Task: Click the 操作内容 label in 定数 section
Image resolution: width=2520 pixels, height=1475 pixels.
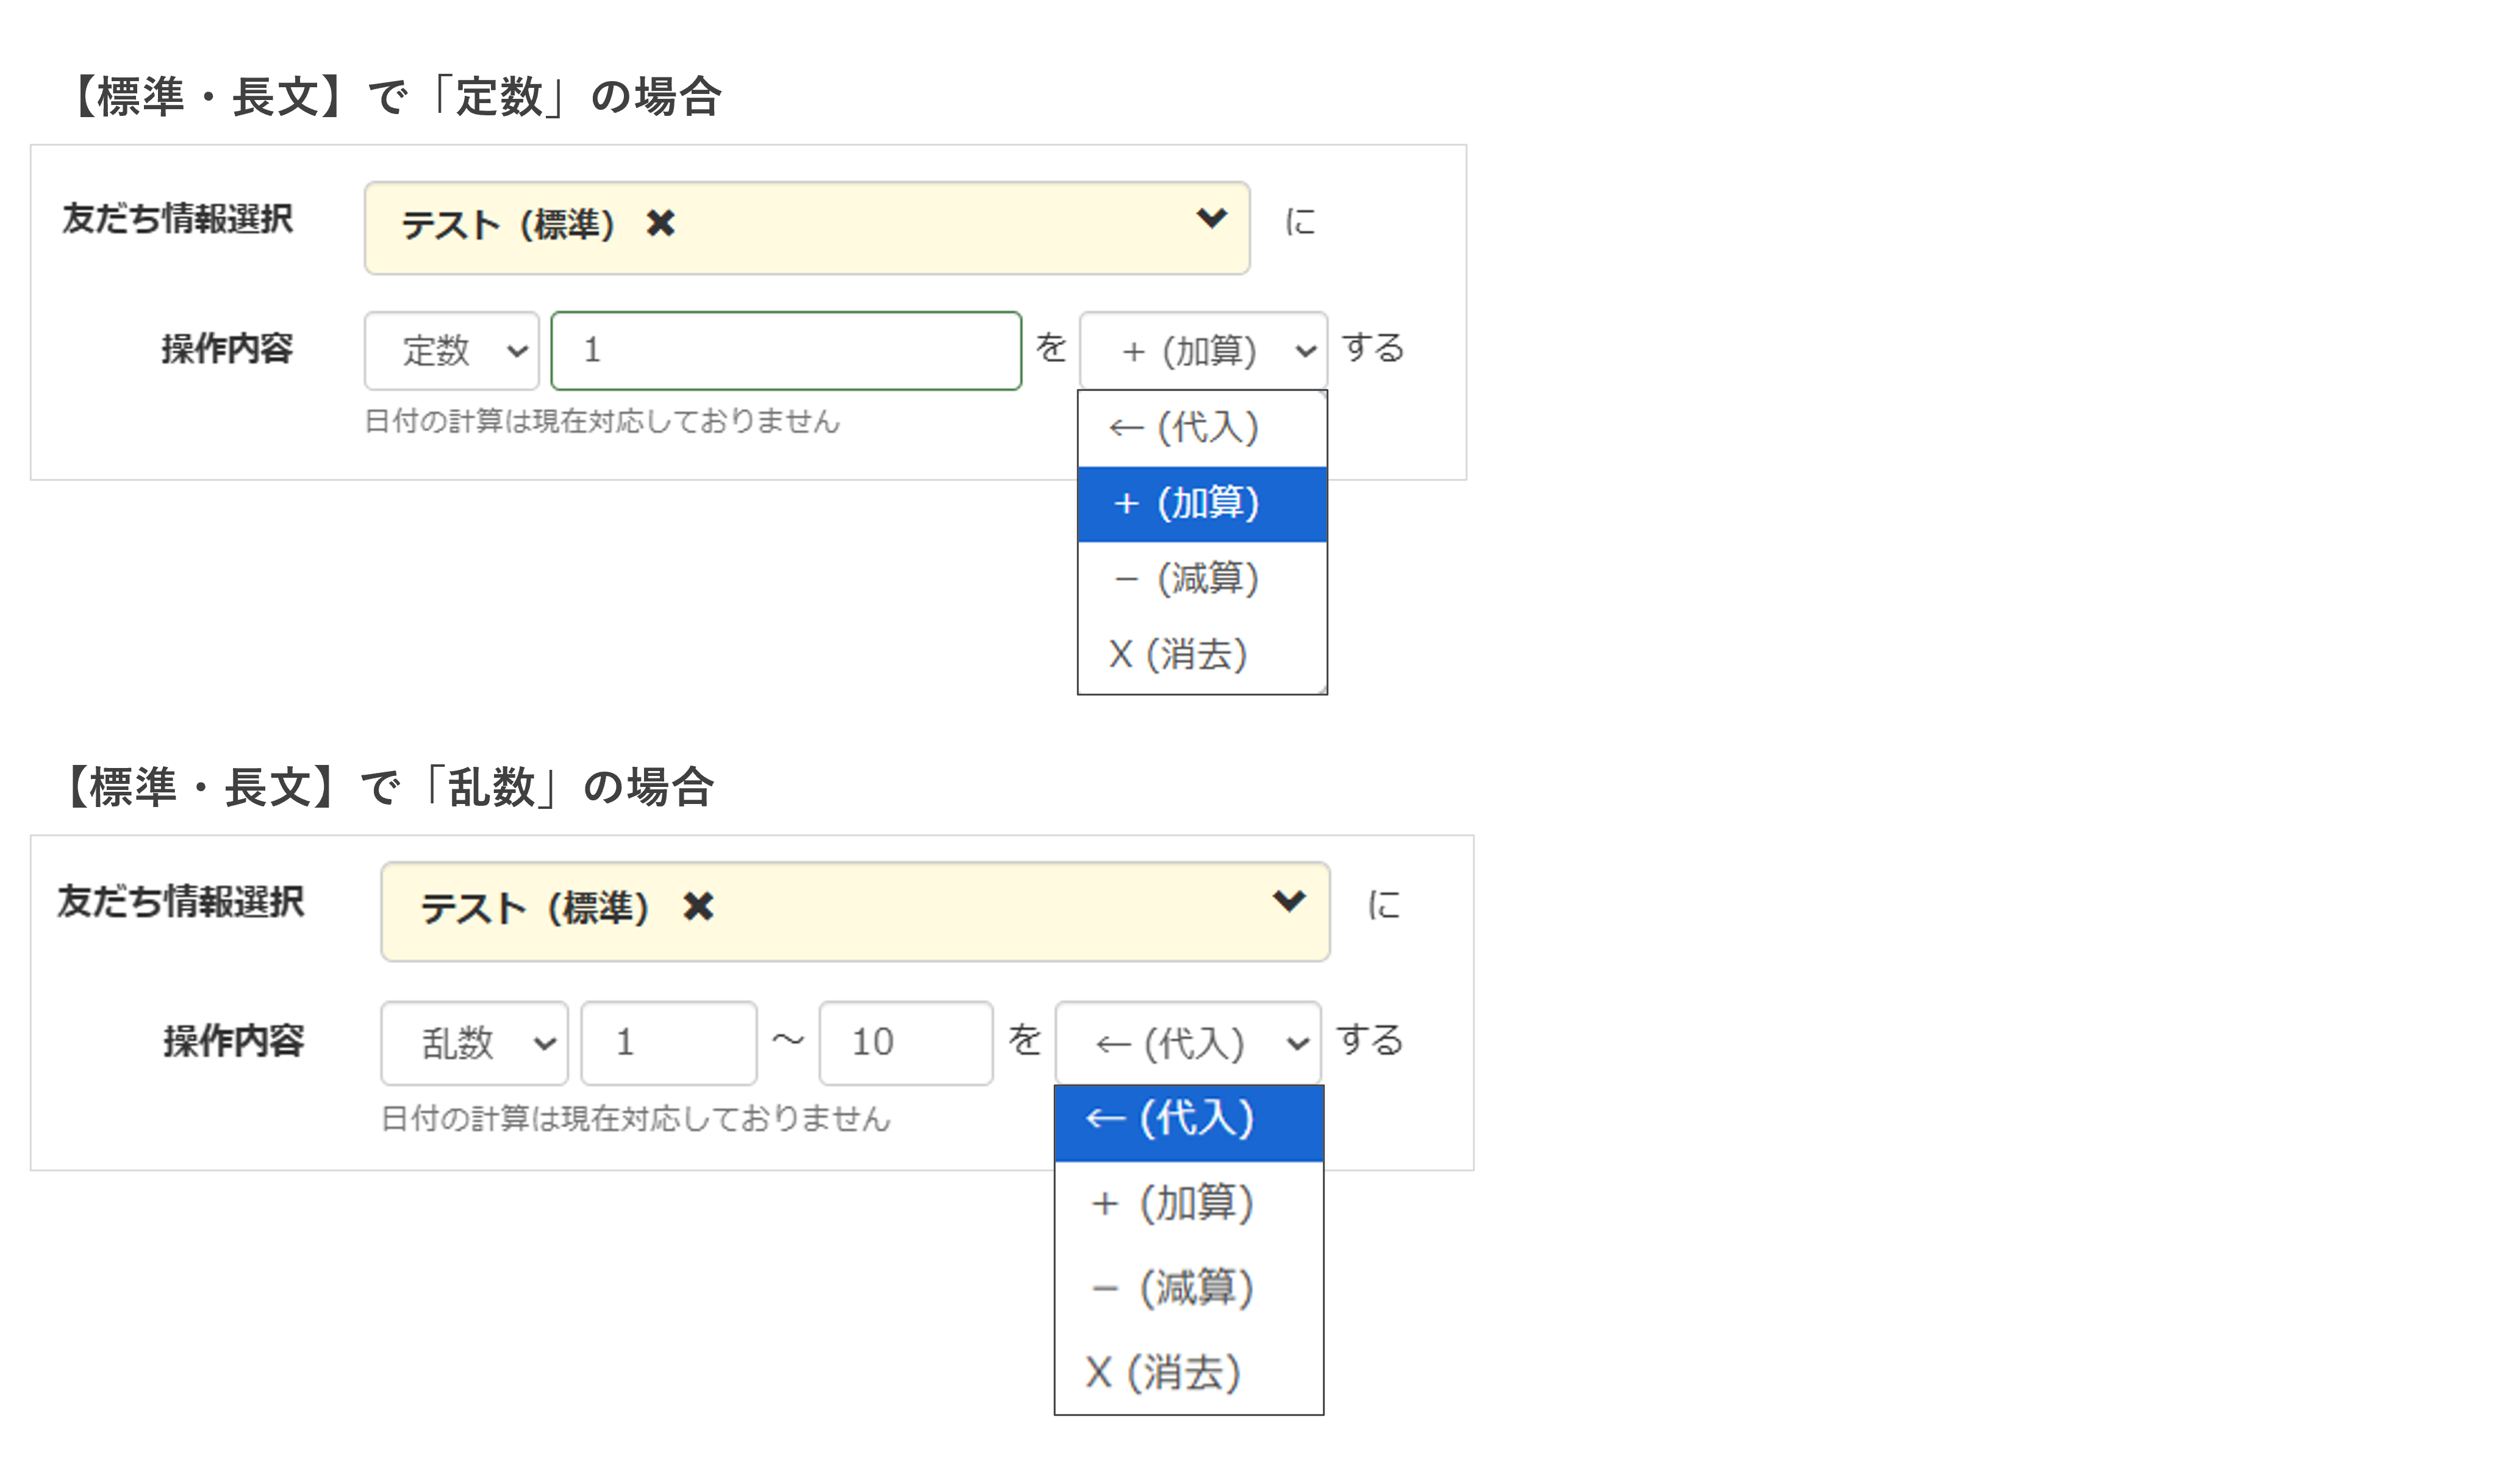Action: click(x=227, y=349)
